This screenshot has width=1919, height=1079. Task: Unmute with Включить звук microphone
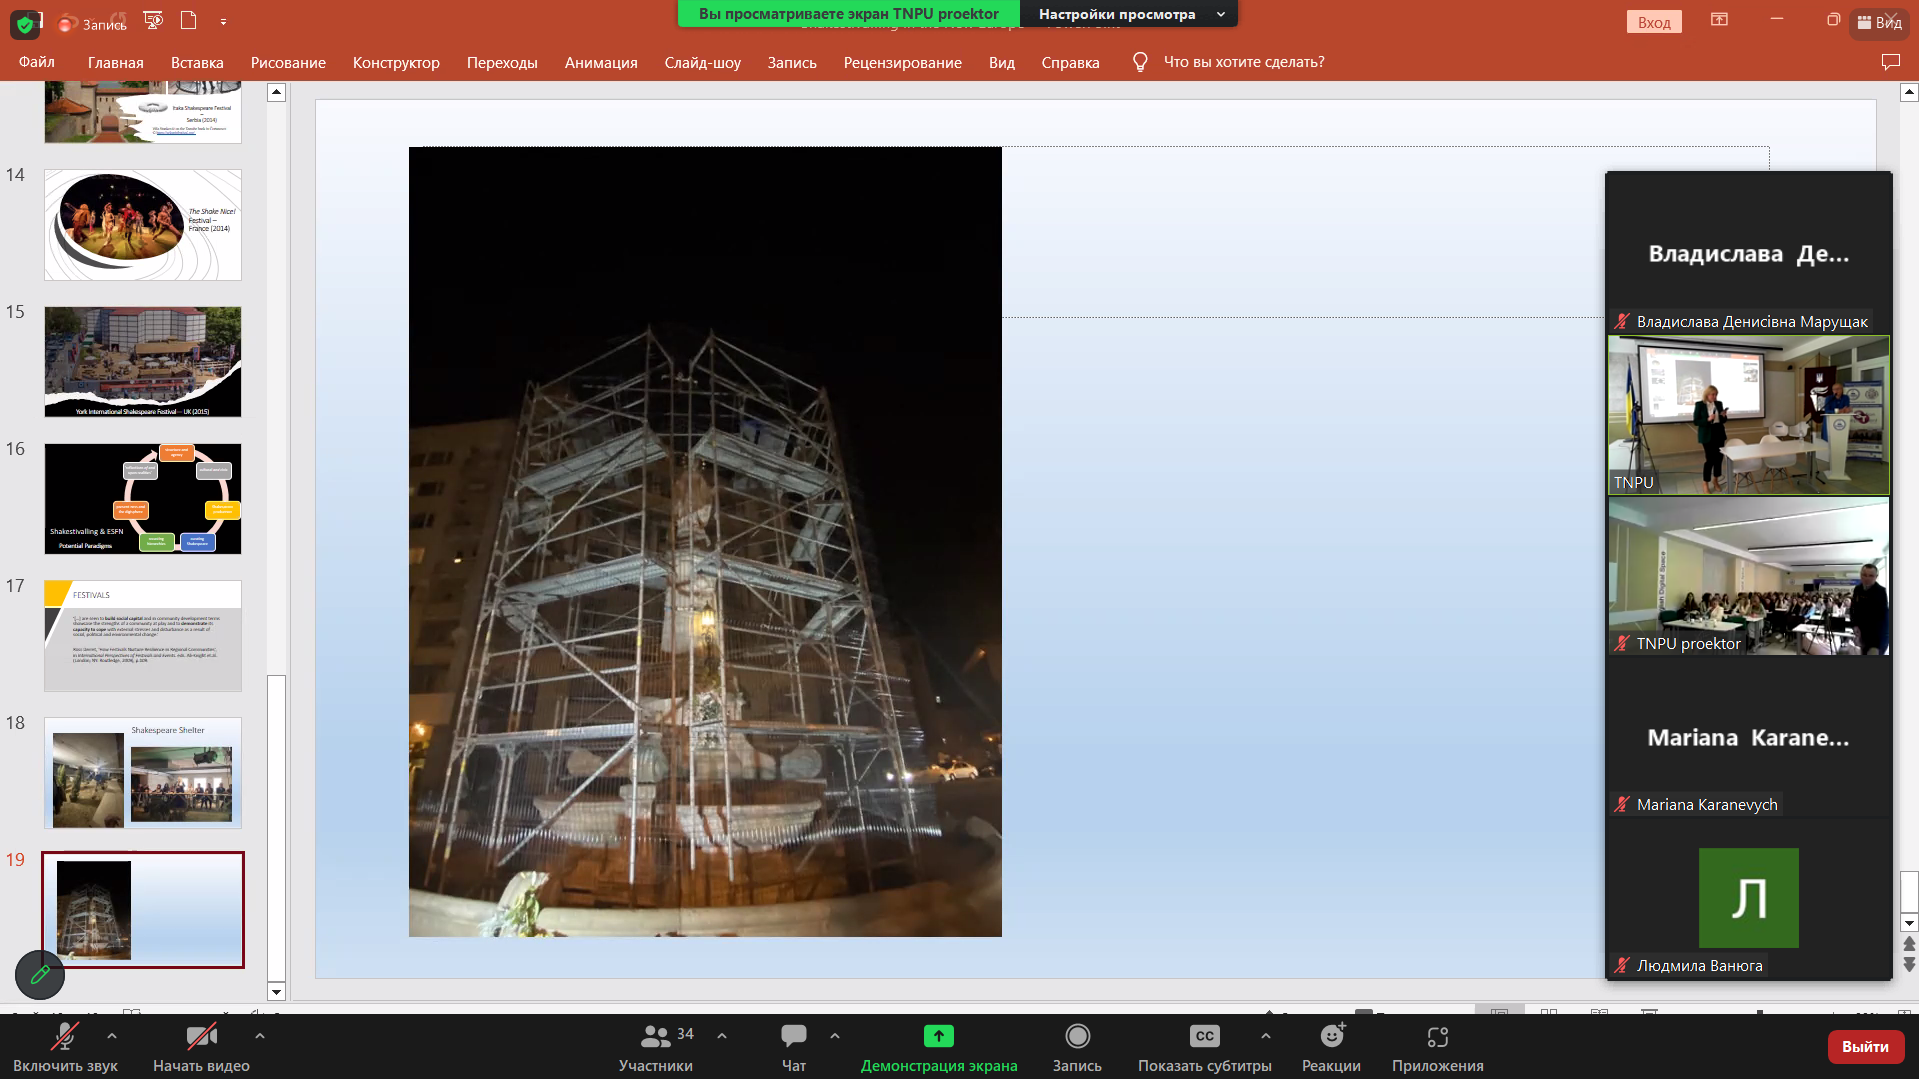(x=65, y=1046)
